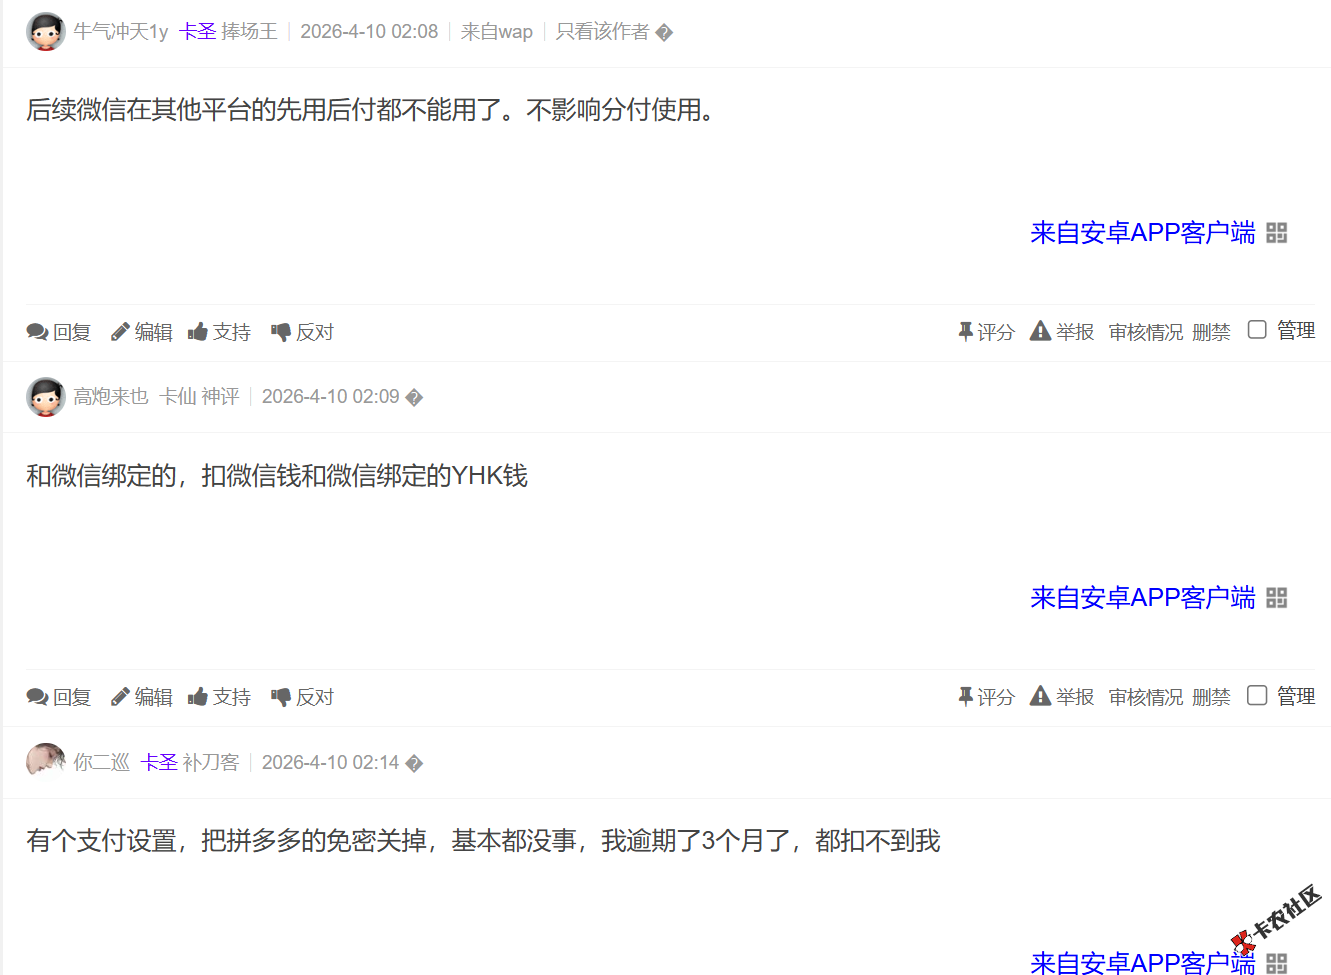Check the 管理 box under 高炮来也's reply
Screen dimensions: 1331x975
tap(1257, 693)
